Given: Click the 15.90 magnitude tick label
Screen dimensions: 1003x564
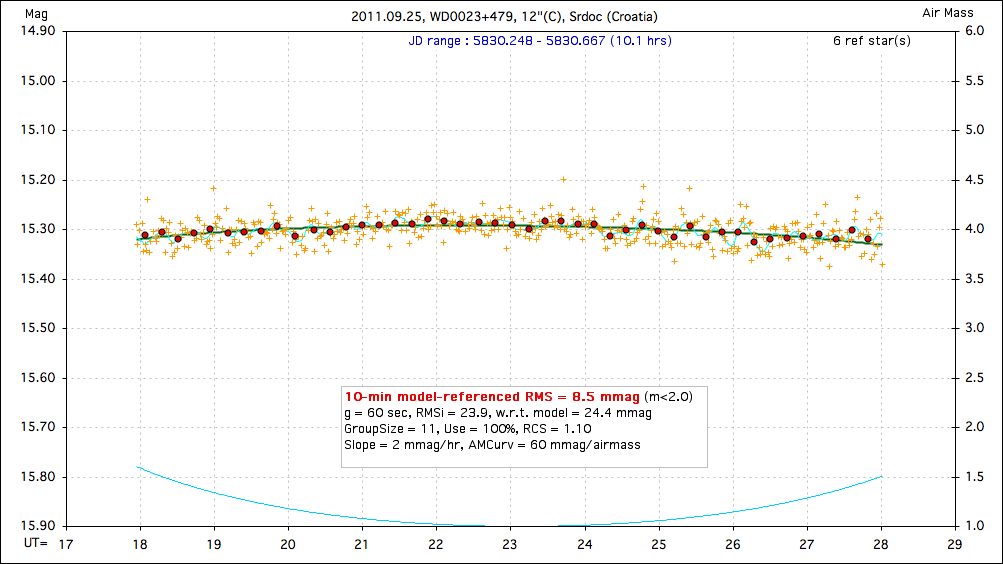Looking at the screenshot, I should coord(37,526).
